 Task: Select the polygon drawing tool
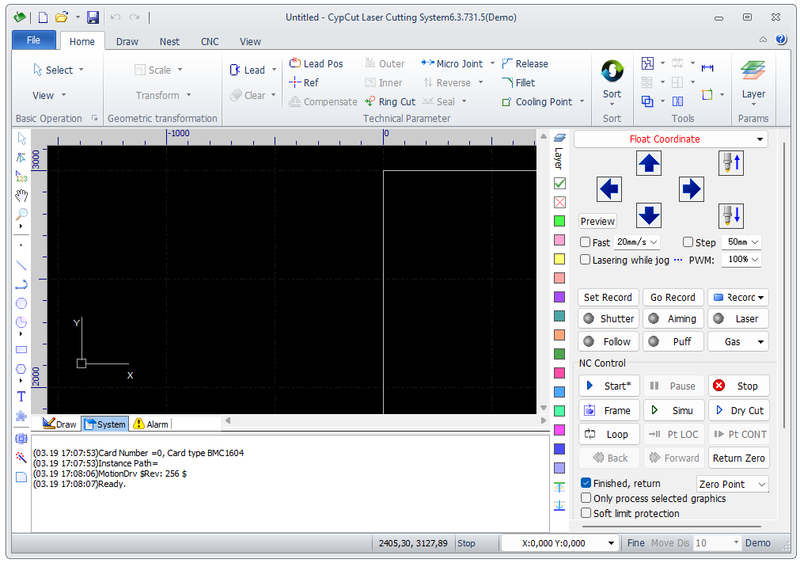coord(21,369)
